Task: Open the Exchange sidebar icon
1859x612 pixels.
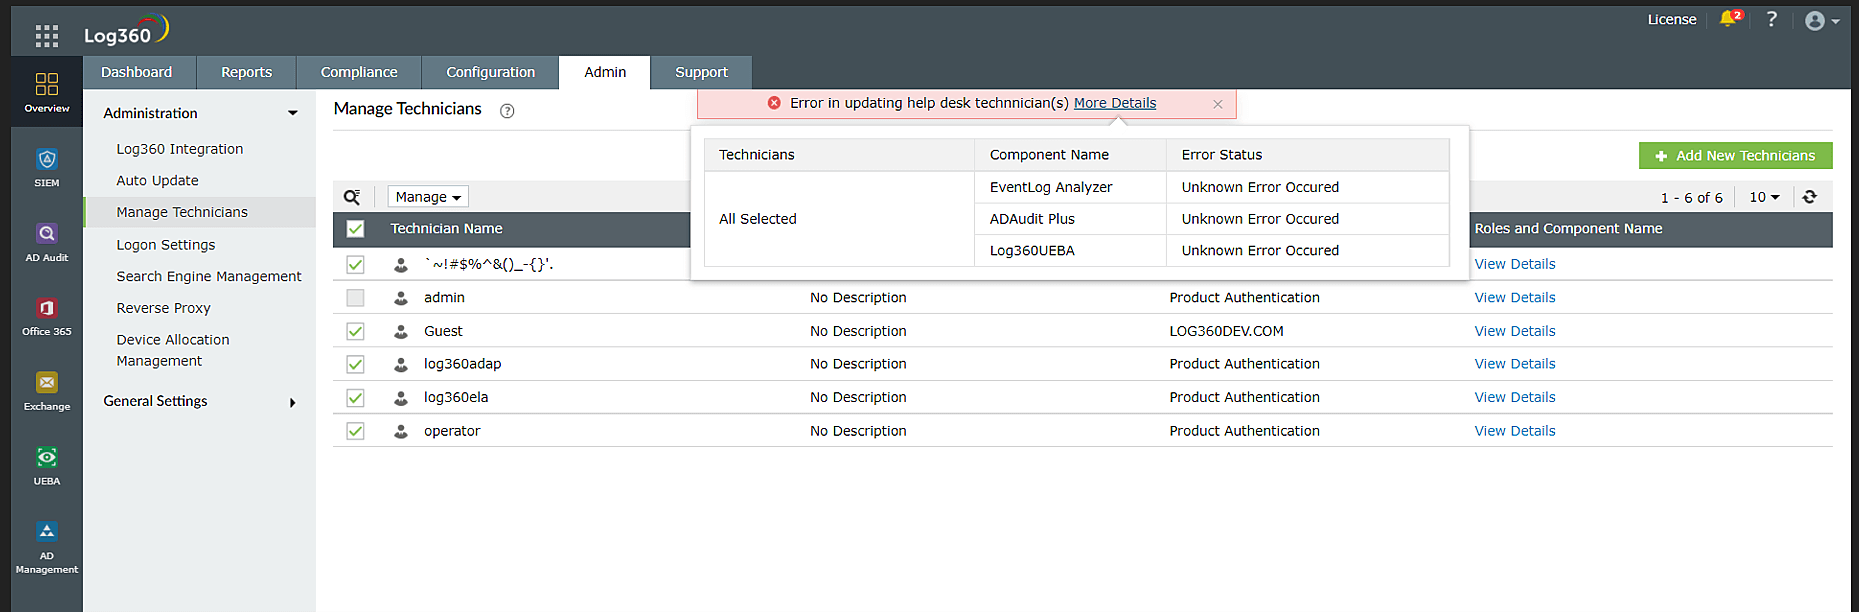Action: [x=47, y=390]
